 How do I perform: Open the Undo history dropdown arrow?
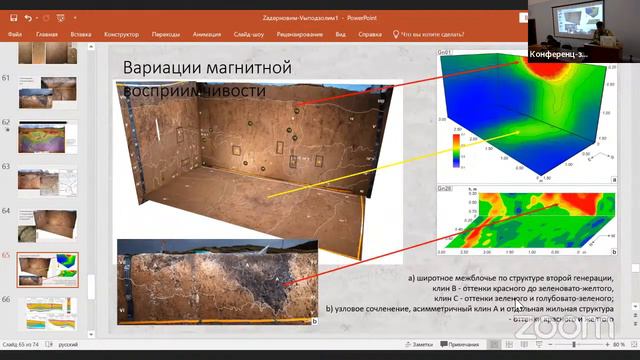coord(37,18)
